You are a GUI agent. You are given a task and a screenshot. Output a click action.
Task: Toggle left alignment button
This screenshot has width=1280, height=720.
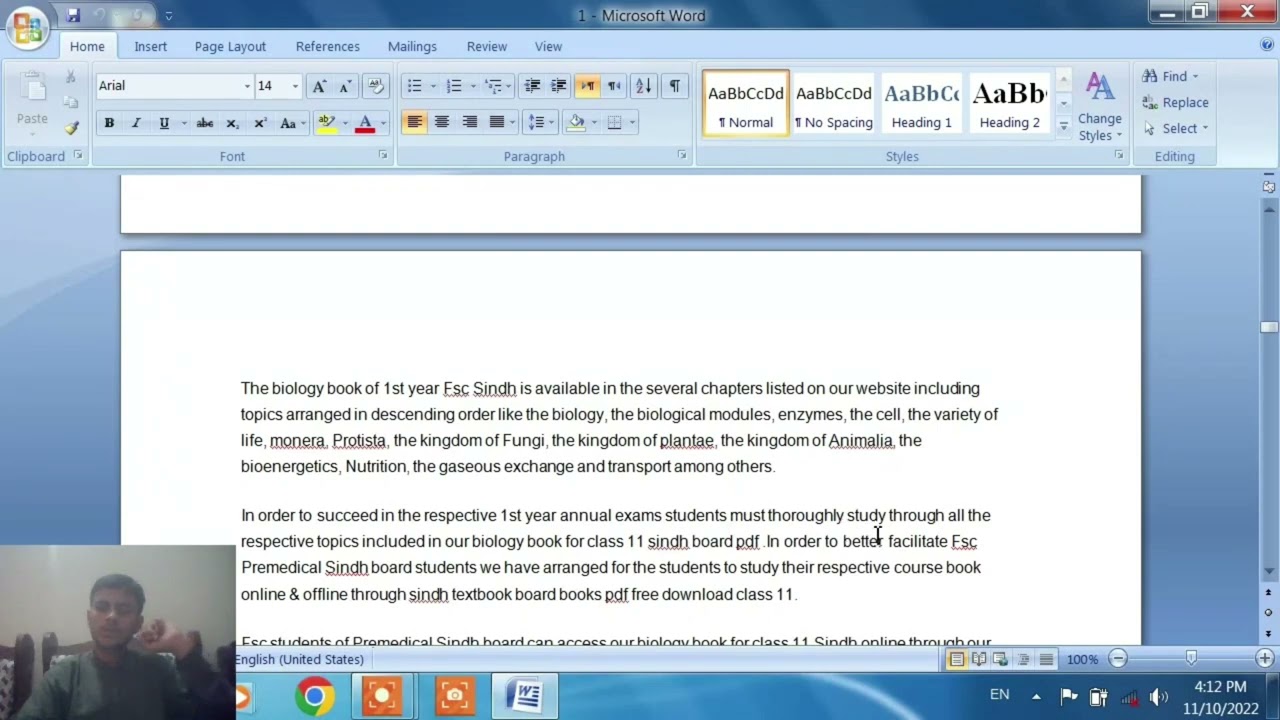pyautogui.click(x=414, y=122)
